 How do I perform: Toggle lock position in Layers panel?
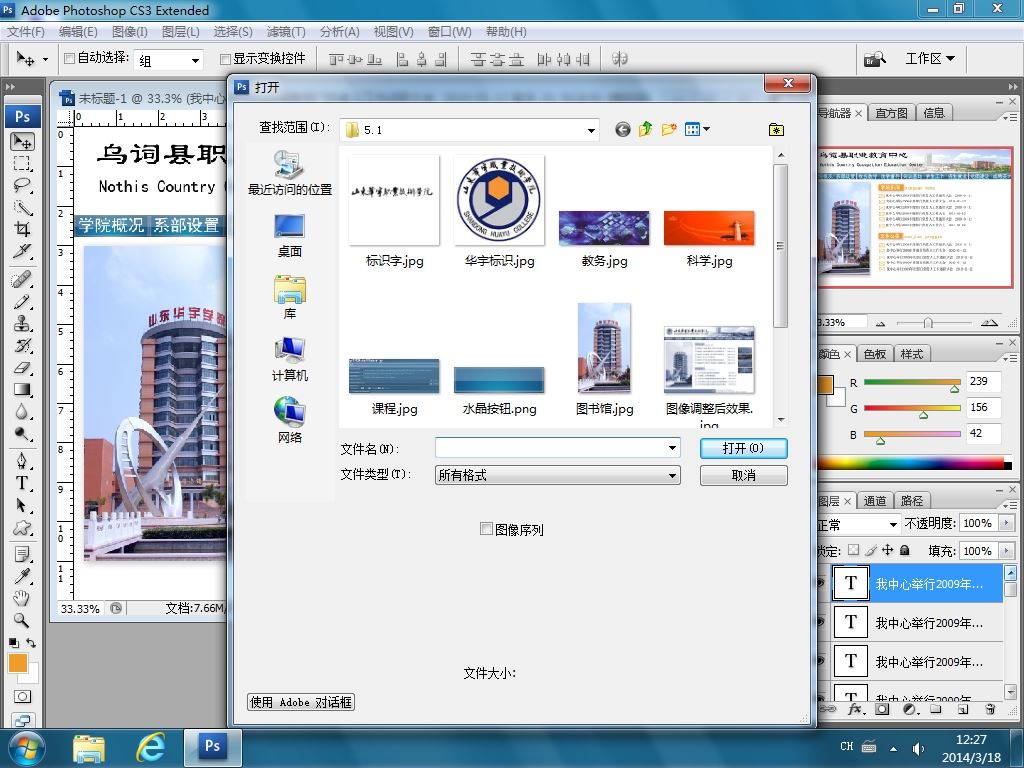click(x=888, y=551)
